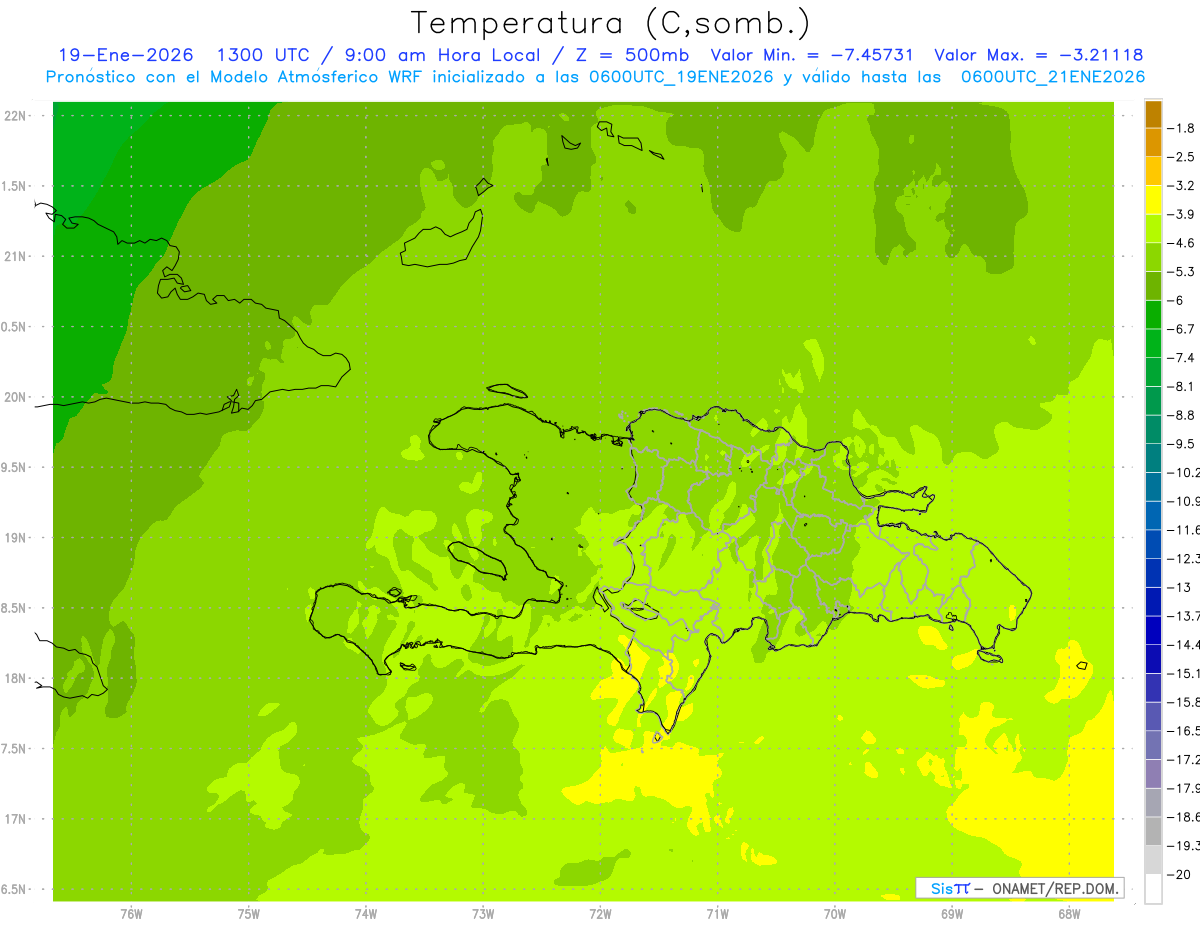Click the 'SisTT - ONAMET/REP.DOM.' logo box
This screenshot has width=1200, height=927.
click(1019, 888)
